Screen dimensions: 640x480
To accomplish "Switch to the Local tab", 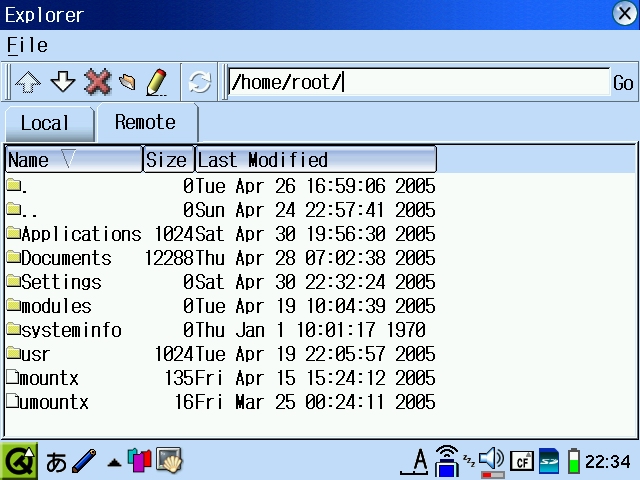I will point(46,123).
